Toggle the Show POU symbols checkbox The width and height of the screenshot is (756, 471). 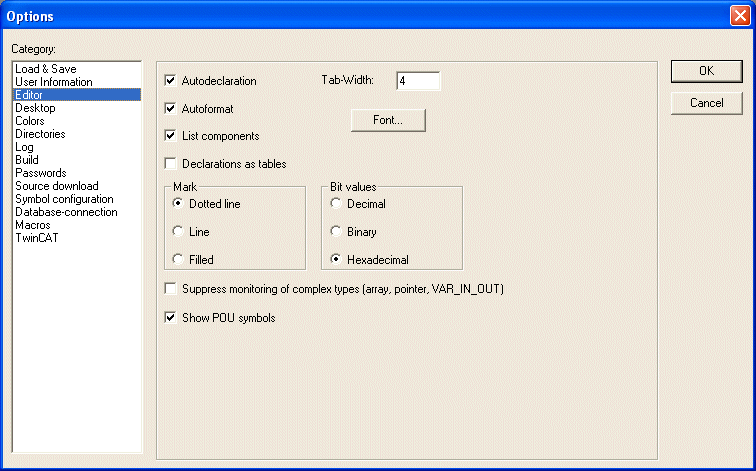[x=171, y=318]
